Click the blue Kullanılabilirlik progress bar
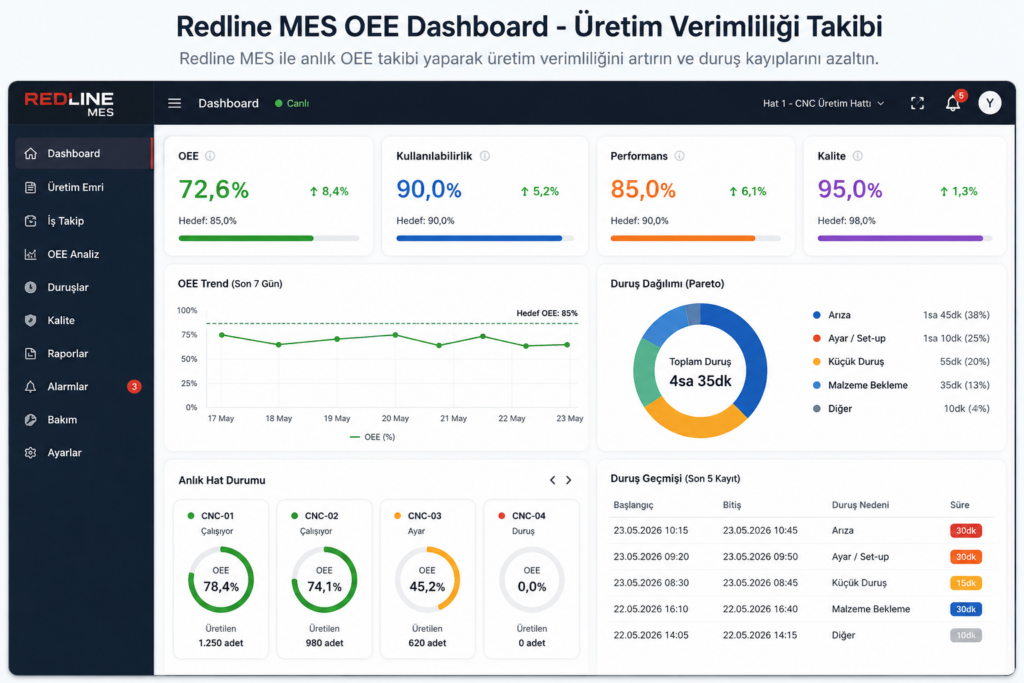The width and height of the screenshot is (1024, 683). coord(485,238)
